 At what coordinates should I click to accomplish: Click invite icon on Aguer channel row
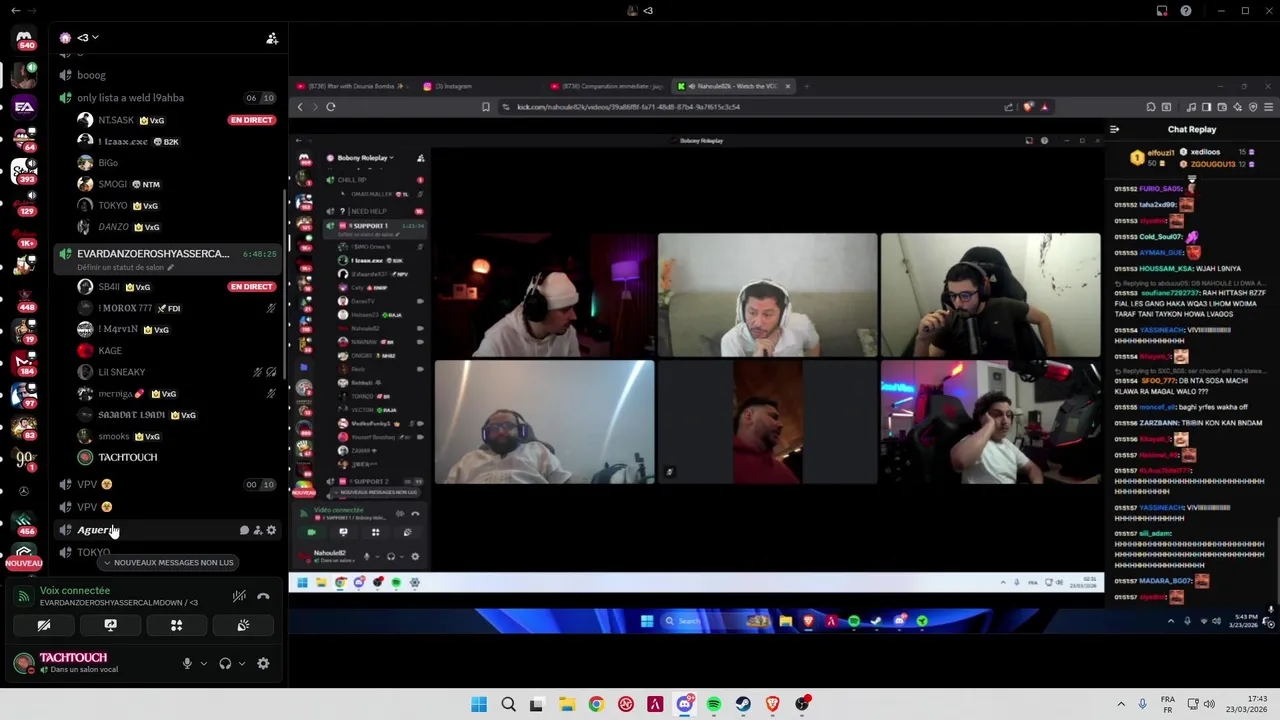coord(258,530)
